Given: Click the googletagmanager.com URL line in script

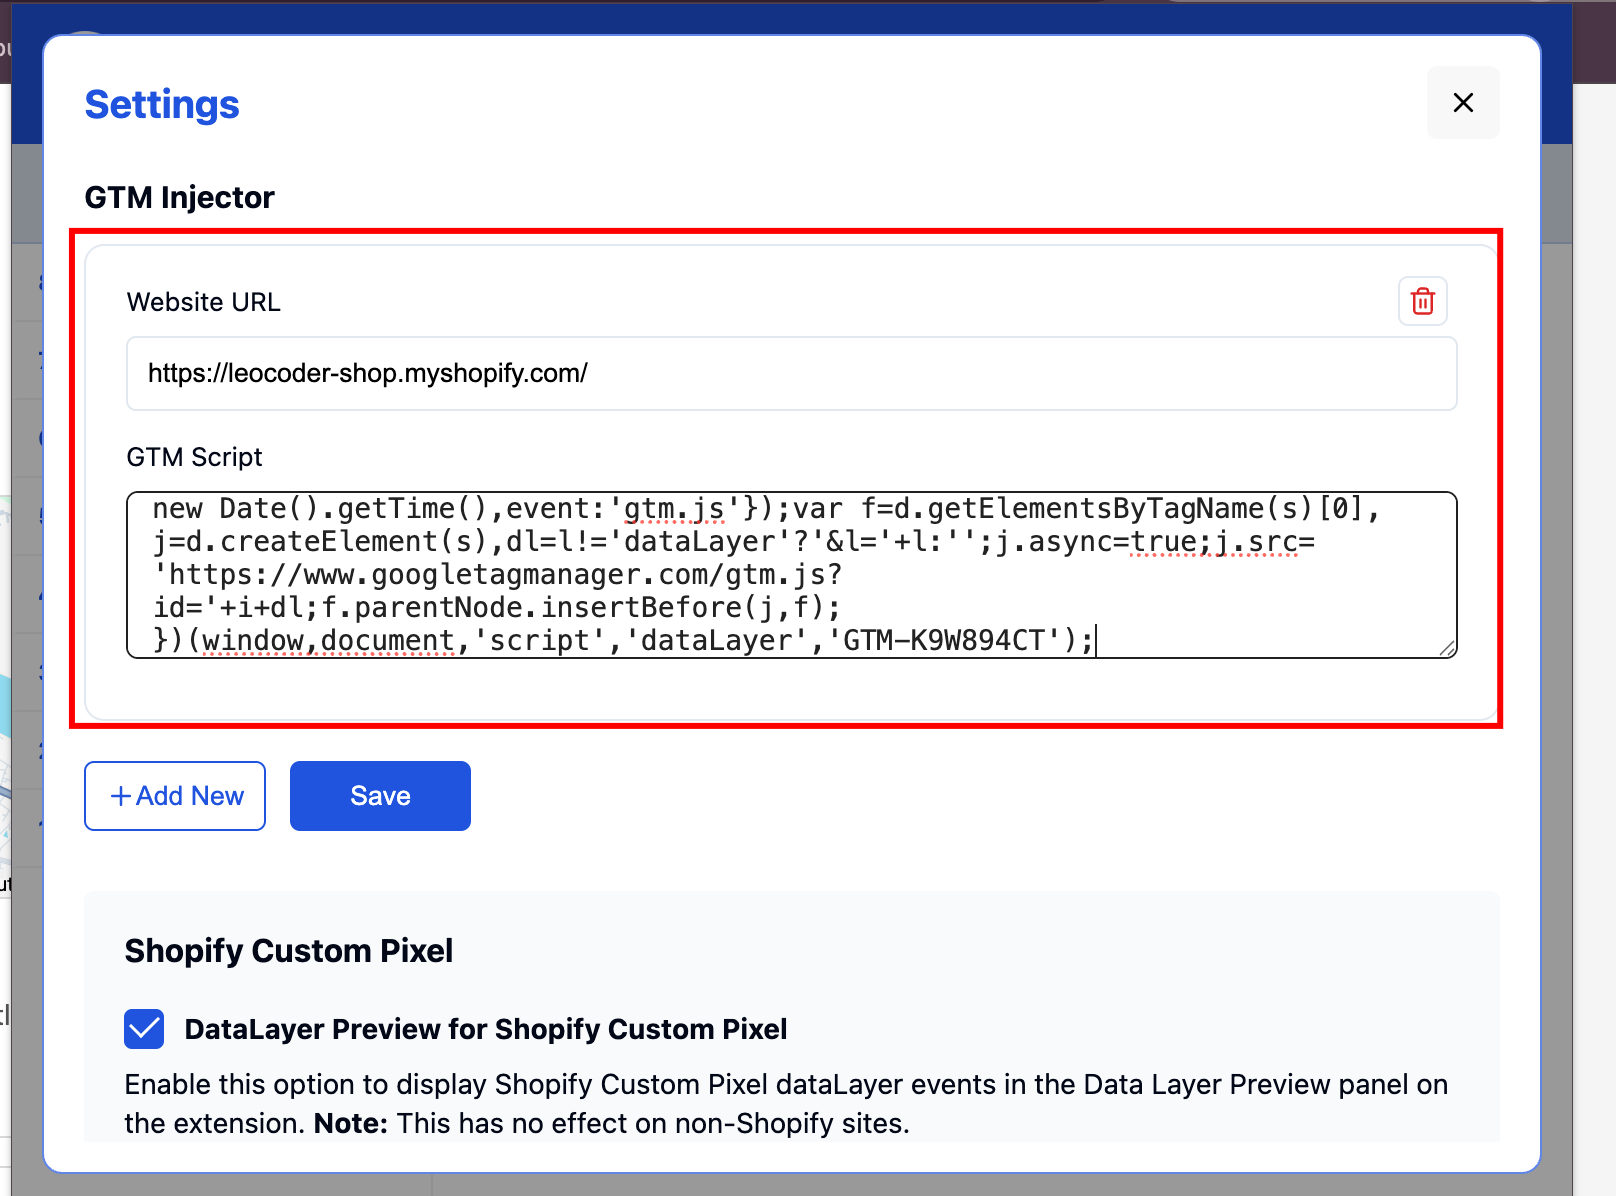Looking at the screenshot, I should pyautogui.click(x=500, y=575).
